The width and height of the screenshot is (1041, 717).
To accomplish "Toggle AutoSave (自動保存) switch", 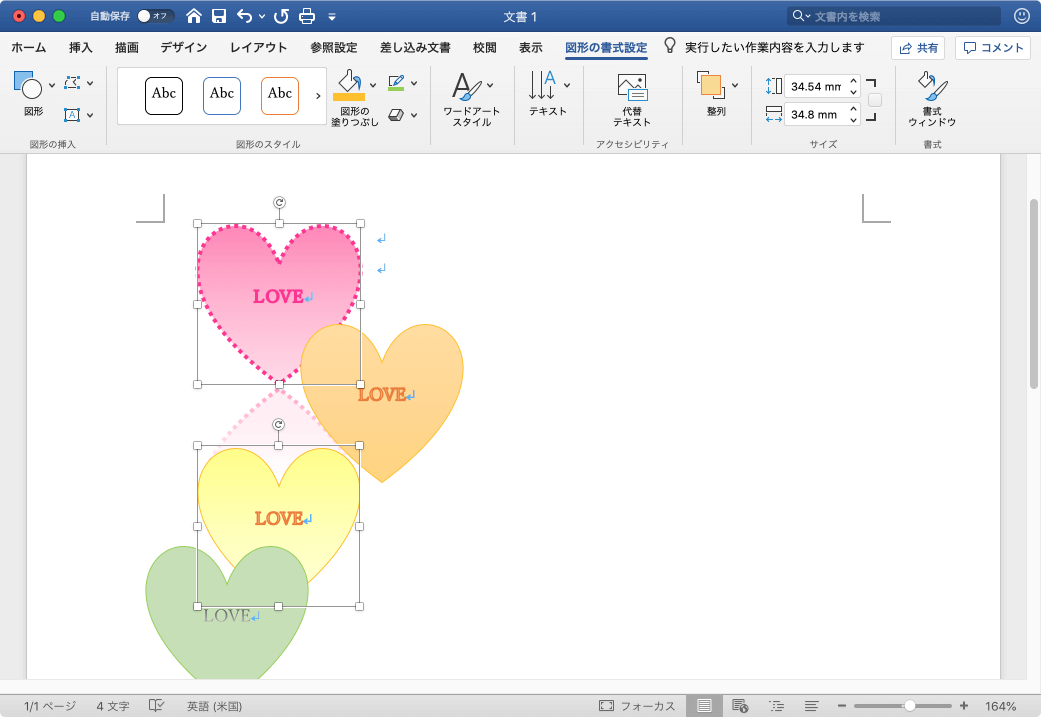I will (155, 16).
